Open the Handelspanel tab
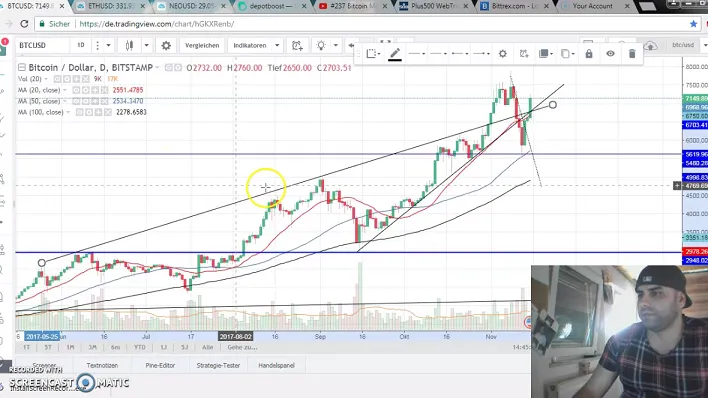Viewport: 708px width, 398px height. pyautogui.click(x=276, y=365)
